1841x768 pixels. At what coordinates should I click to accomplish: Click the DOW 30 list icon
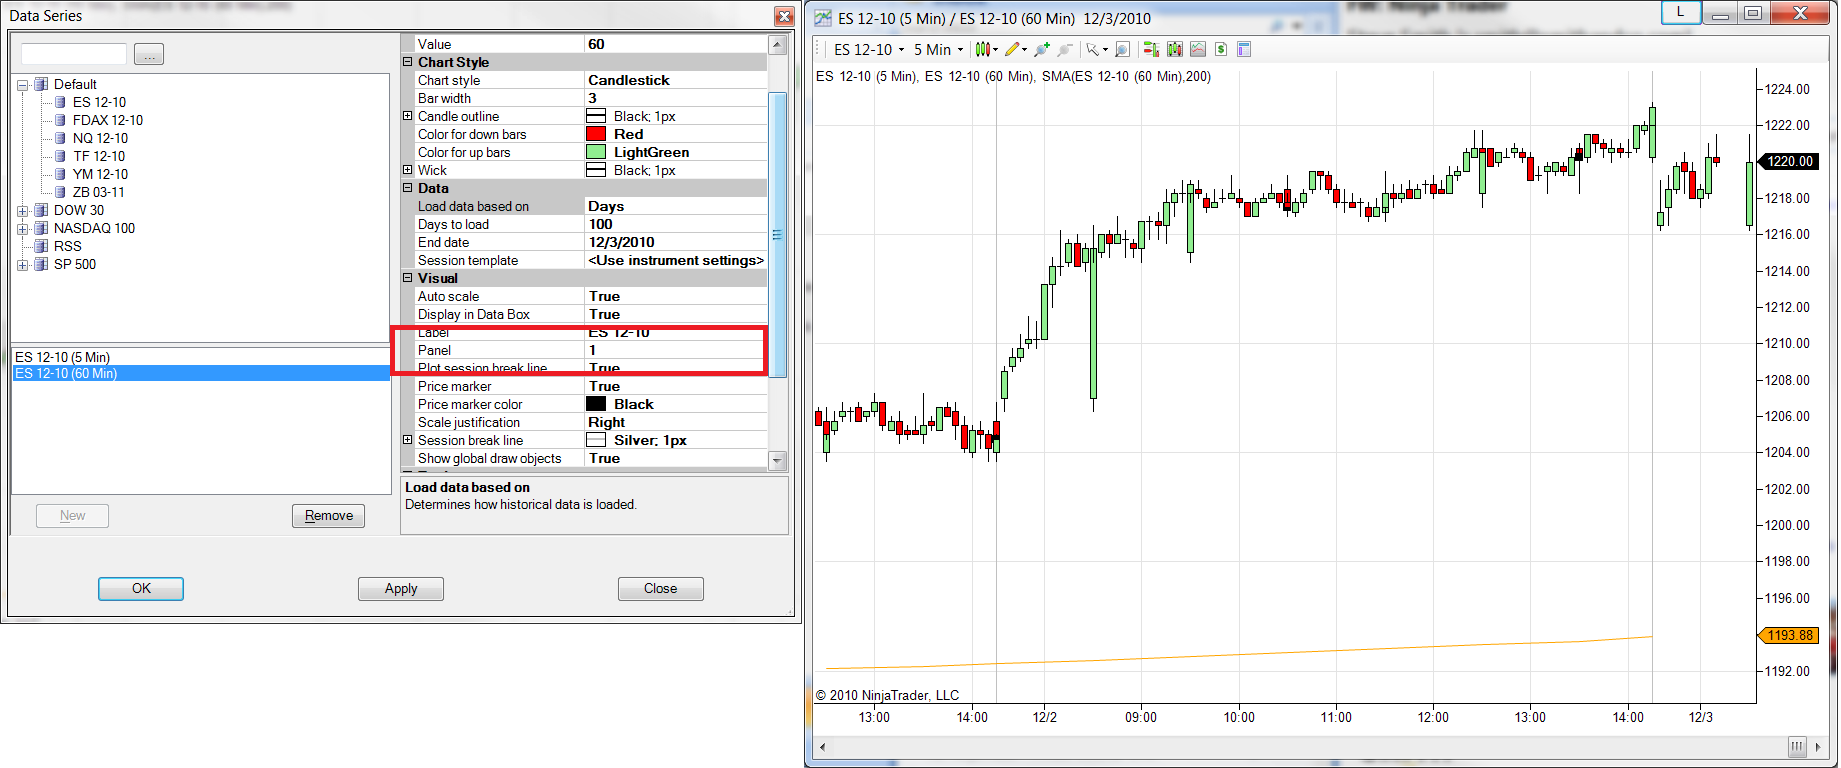point(41,210)
